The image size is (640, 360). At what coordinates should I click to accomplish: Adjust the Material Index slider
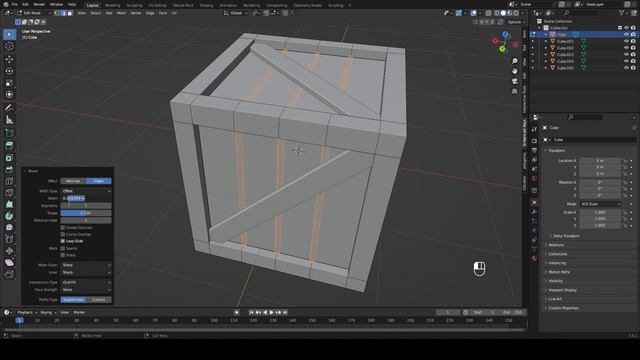coord(86,220)
